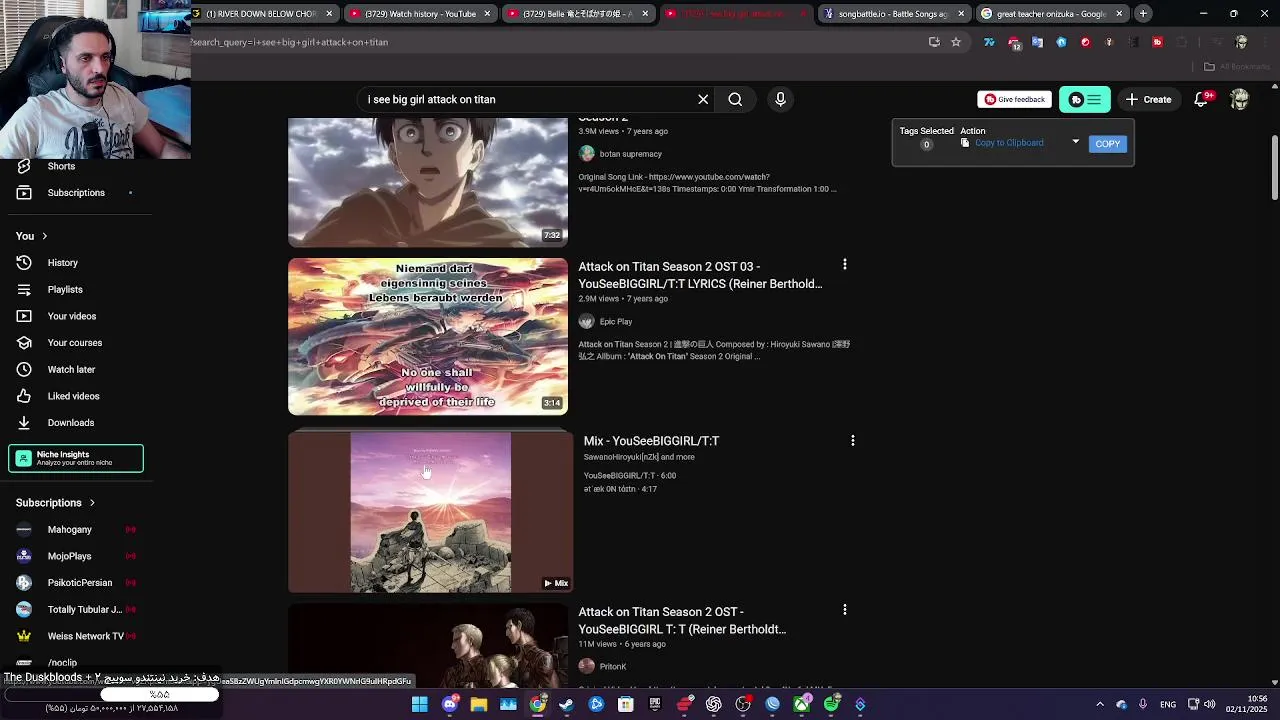Click the Create button
The image size is (1280, 720).
point(1148,99)
